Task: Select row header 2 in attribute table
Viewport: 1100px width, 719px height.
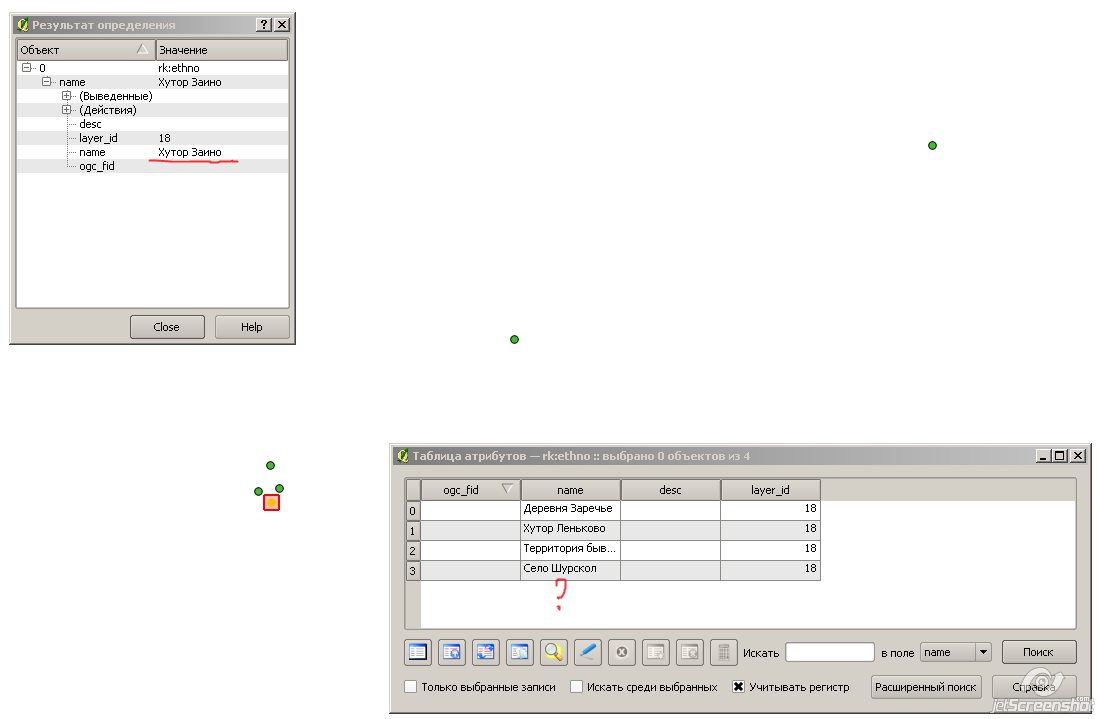Action: (x=412, y=550)
